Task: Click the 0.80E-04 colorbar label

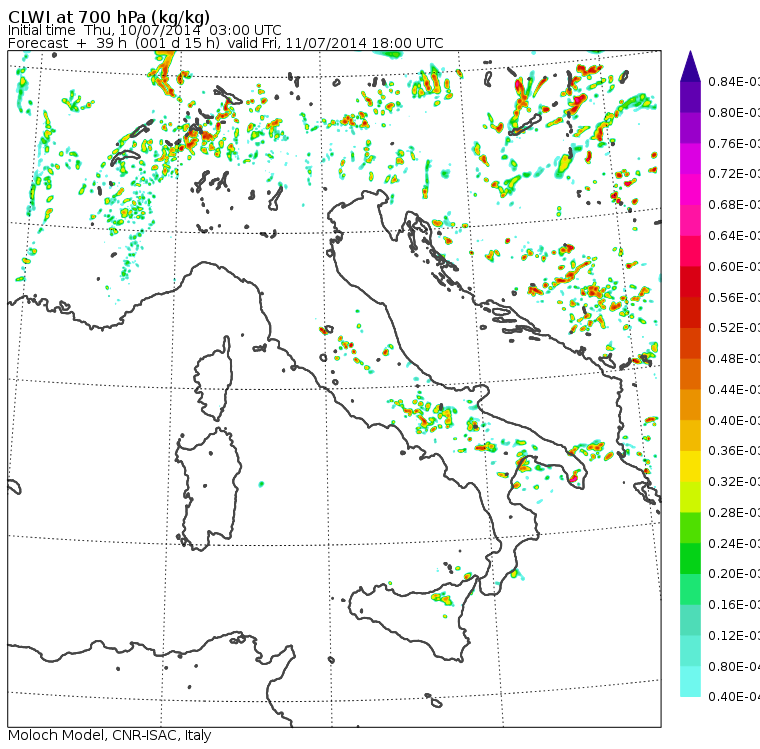Action: (x=734, y=667)
